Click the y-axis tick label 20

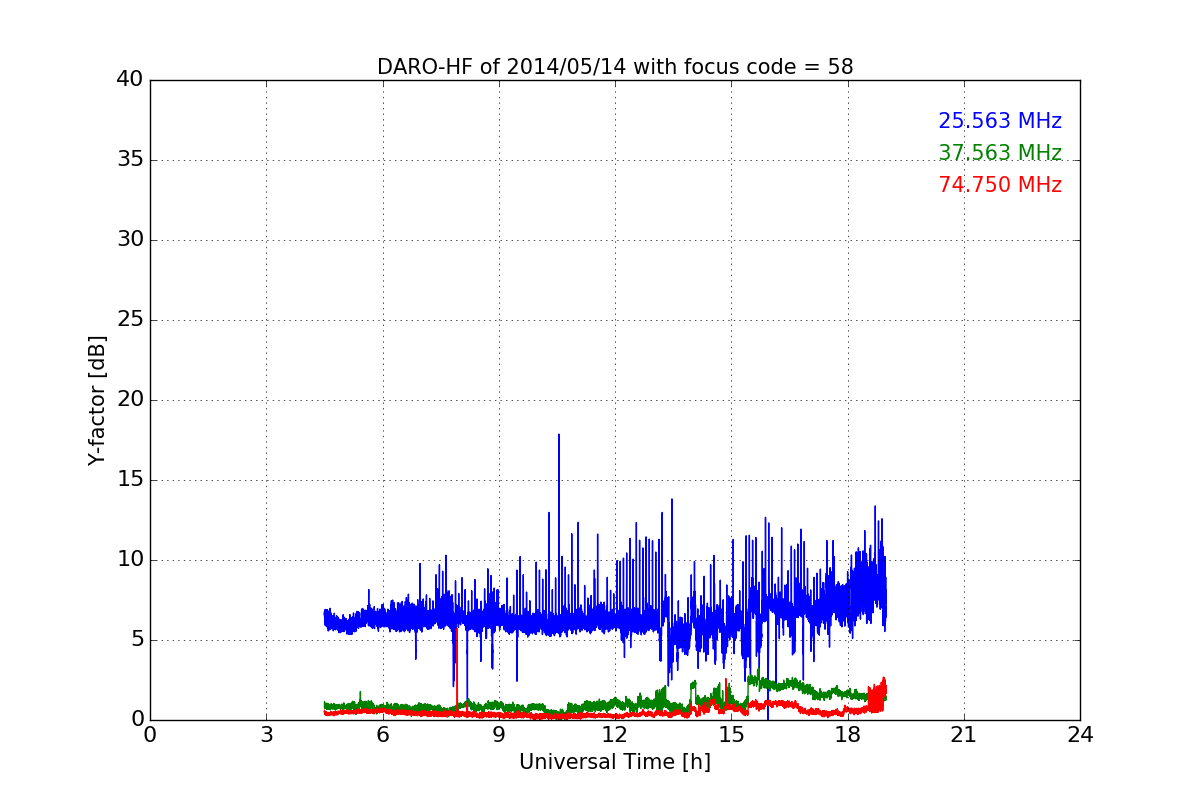[130, 400]
